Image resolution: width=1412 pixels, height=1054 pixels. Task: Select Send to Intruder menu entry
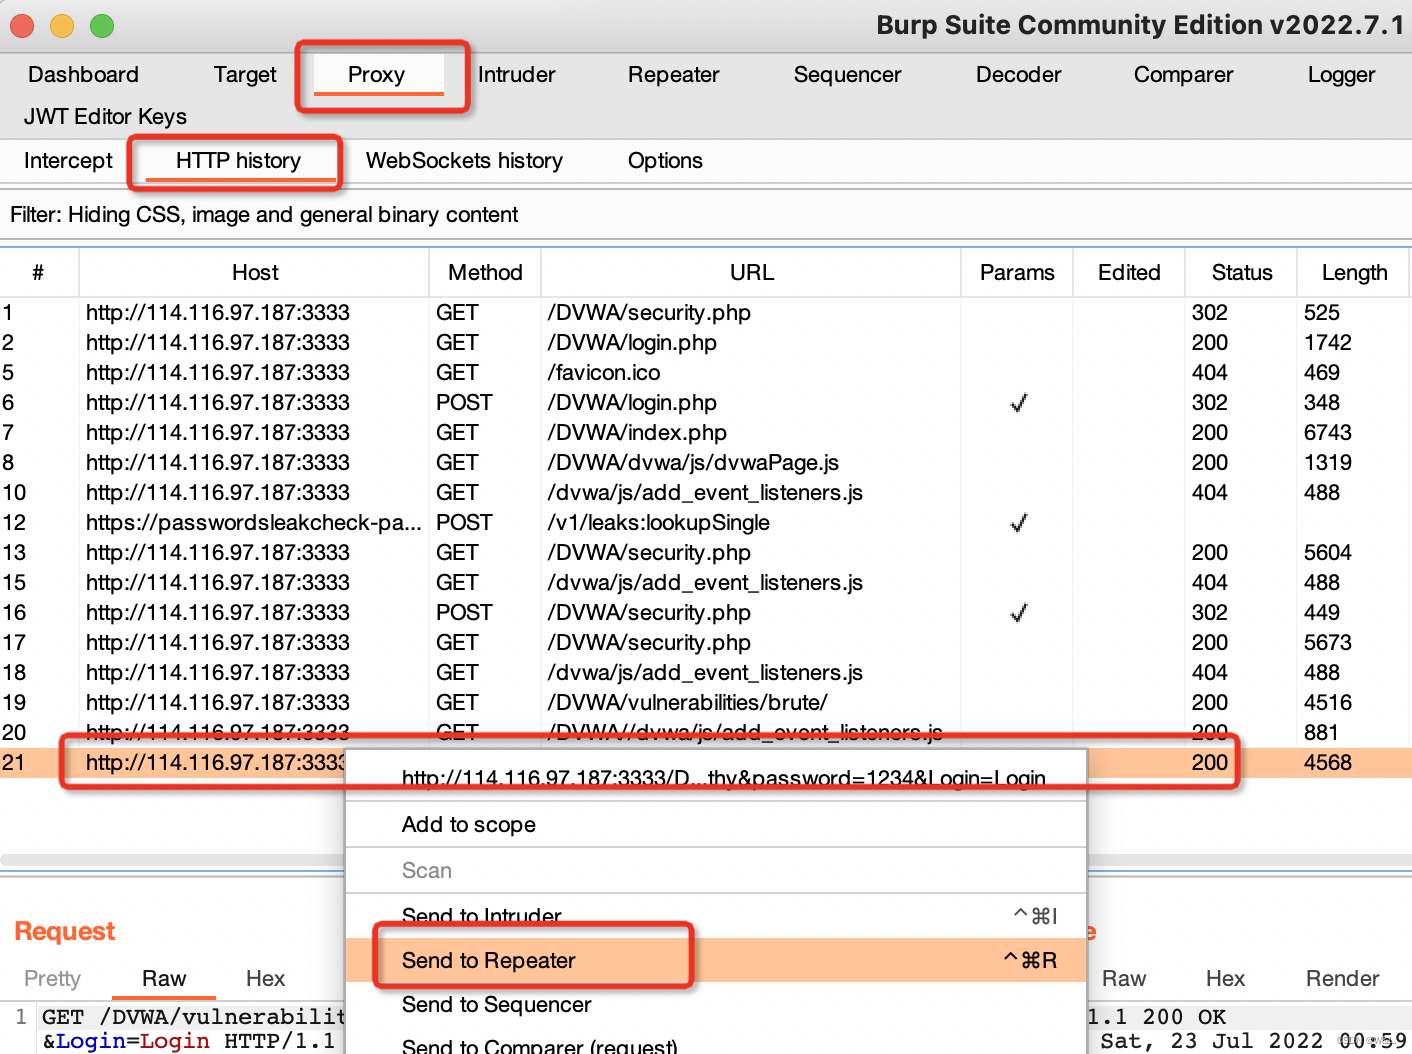tap(716, 916)
